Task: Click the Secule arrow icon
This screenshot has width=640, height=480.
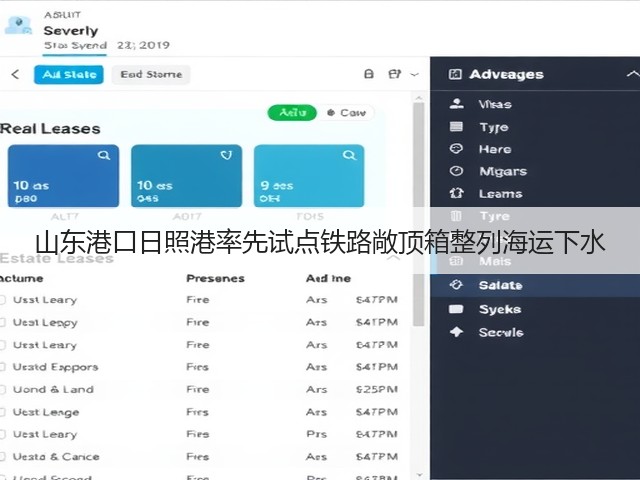Action: pos(456,331)
